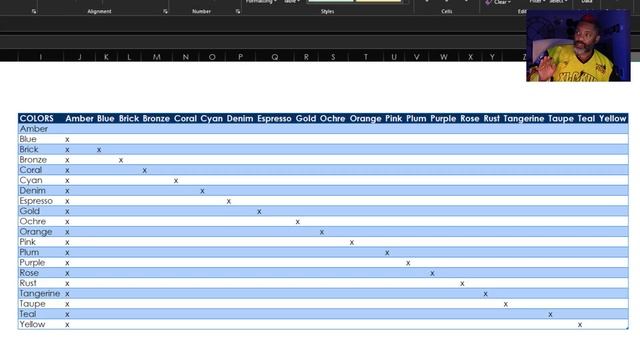This screenshot has width=640, height=360.
Task: Select the Plum row label cell
Action: click(x=41, y=252)
